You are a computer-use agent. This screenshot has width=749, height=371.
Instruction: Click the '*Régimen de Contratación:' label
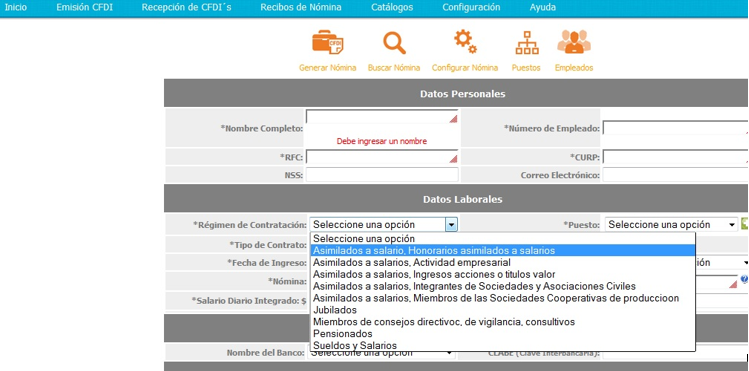249,224
